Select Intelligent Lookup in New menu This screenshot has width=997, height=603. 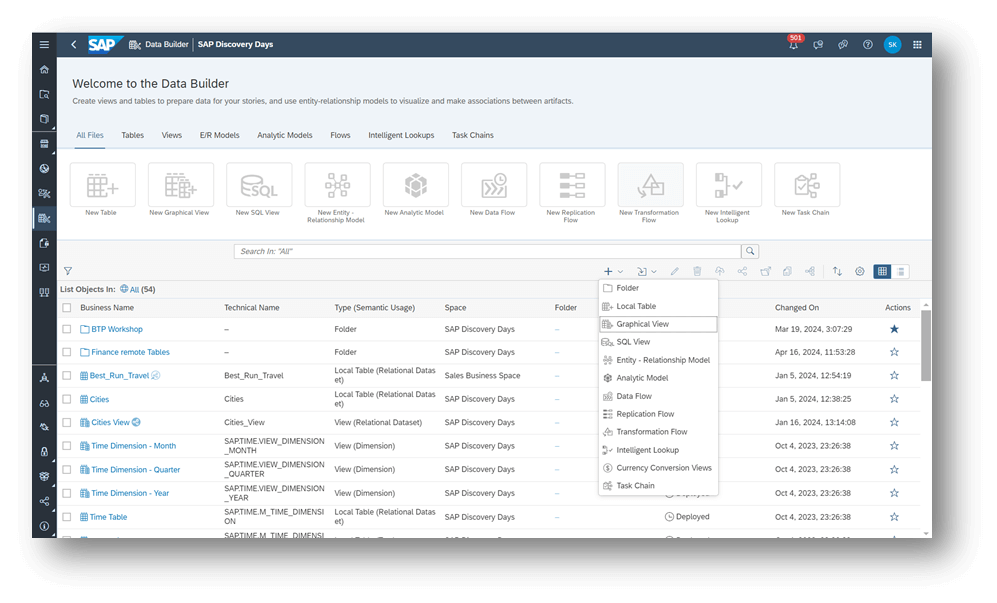658,450
